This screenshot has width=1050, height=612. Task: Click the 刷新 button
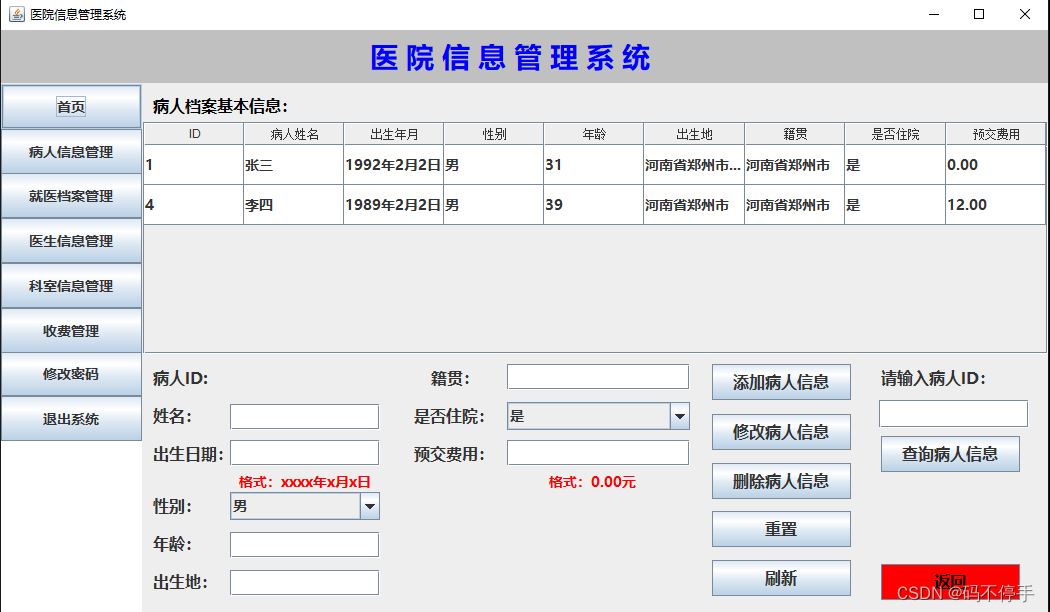(x=781, y=578)
